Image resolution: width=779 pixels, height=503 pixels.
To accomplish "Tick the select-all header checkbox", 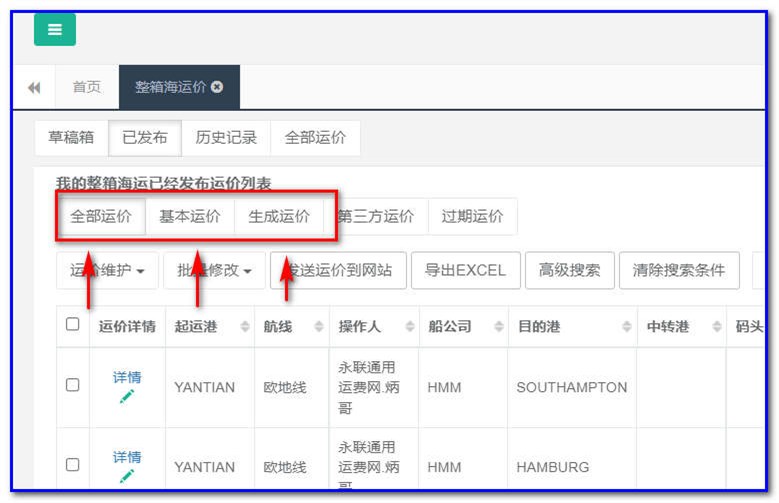I will click(73, 324).
